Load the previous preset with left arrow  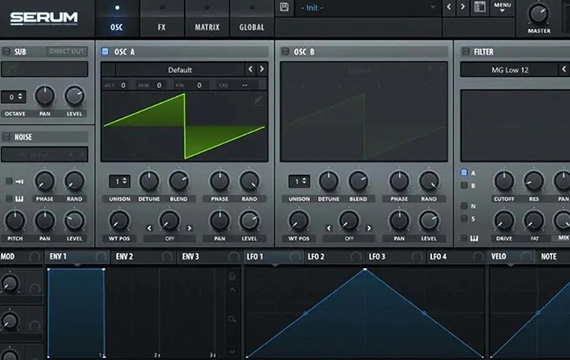click(449, 7)
